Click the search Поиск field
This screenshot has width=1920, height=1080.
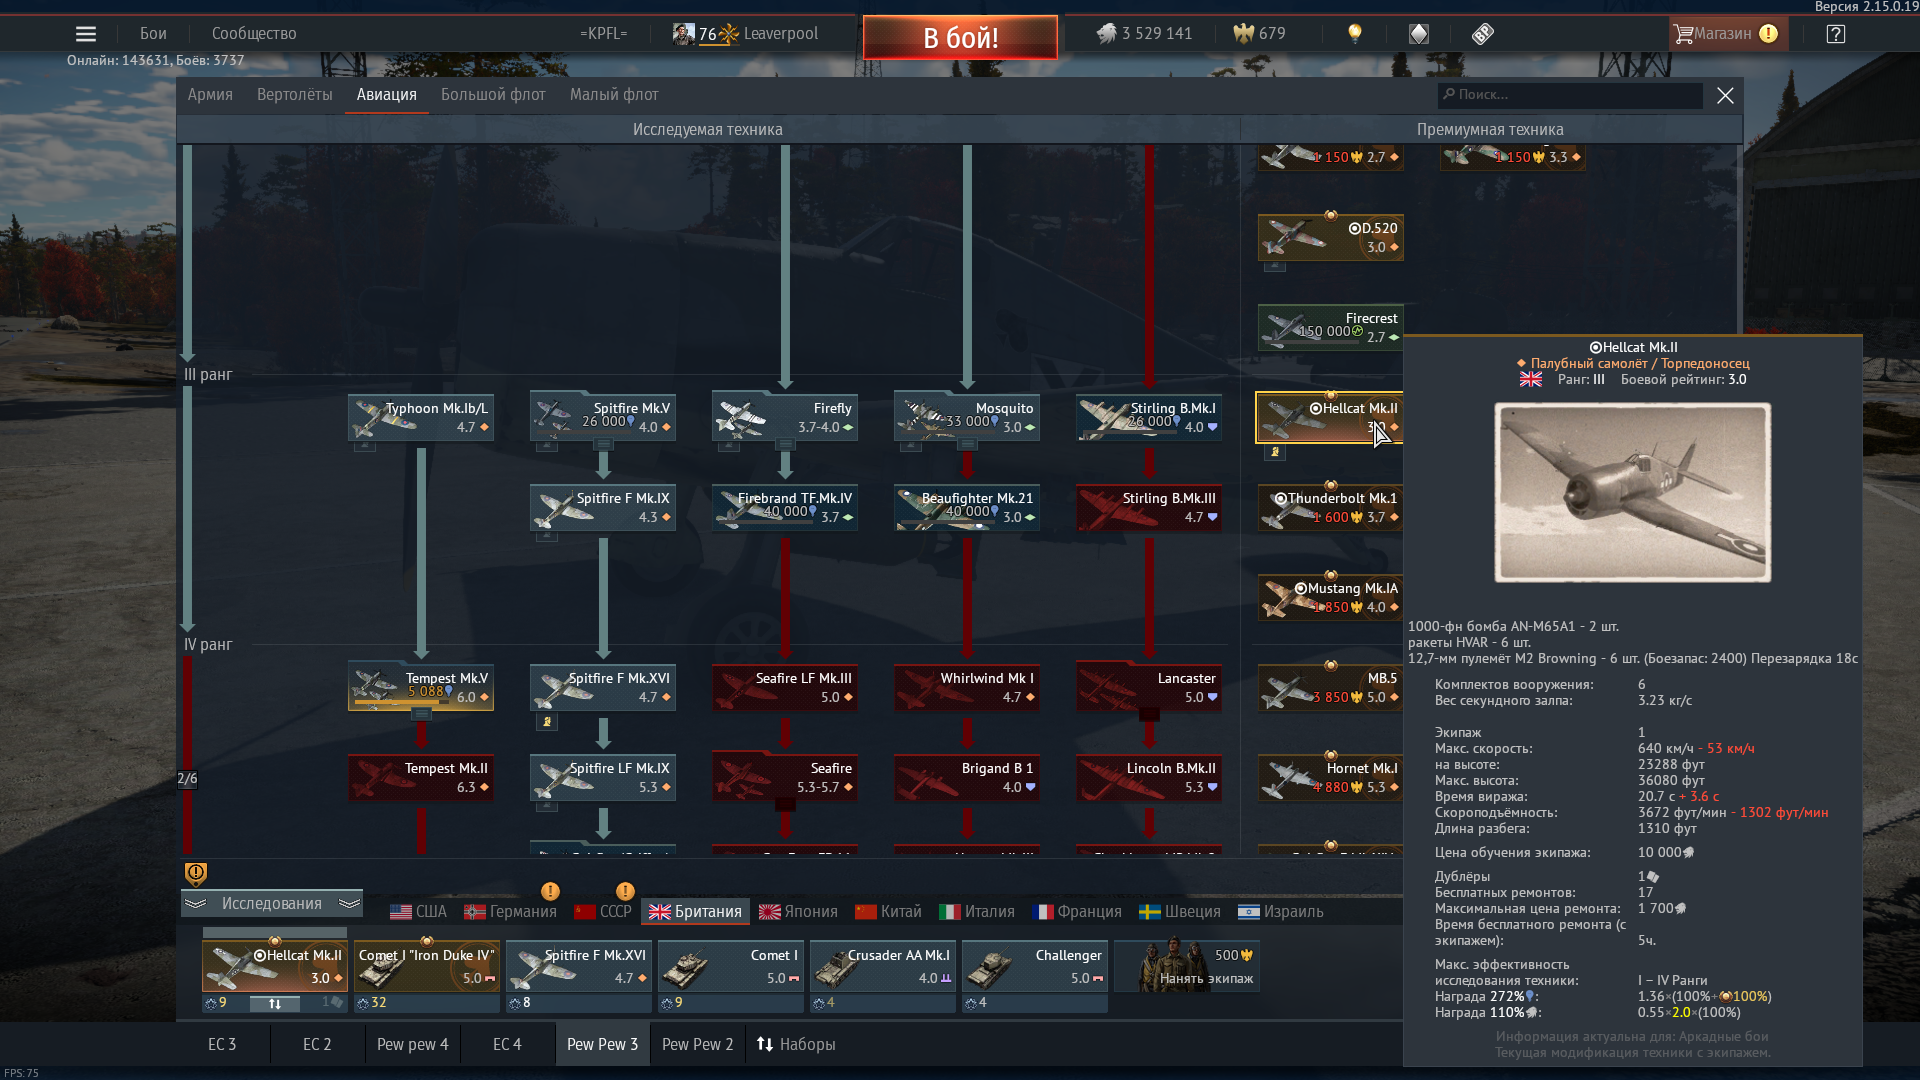[1570, 95]
